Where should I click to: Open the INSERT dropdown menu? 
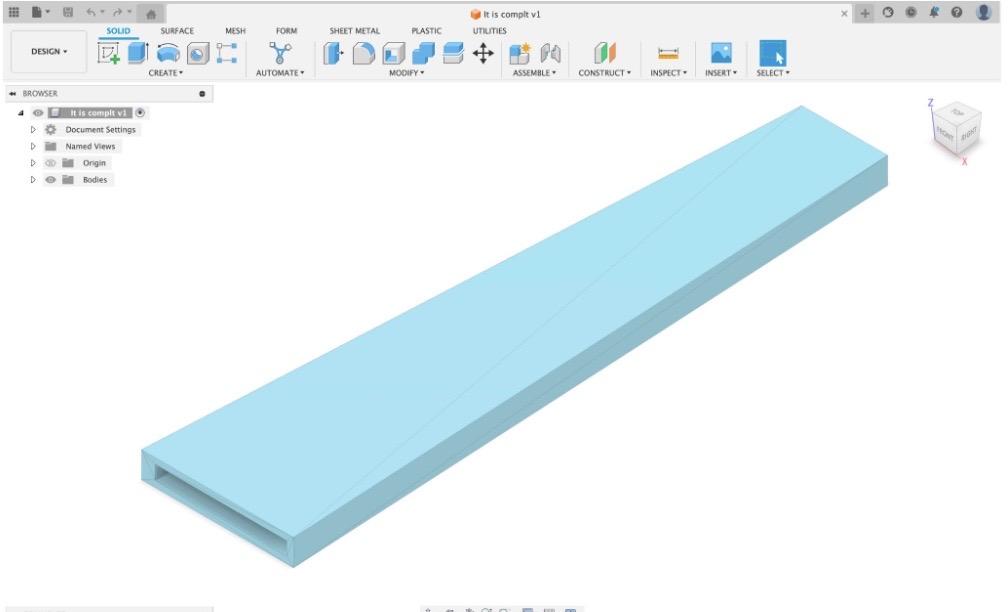coord(721,73)
